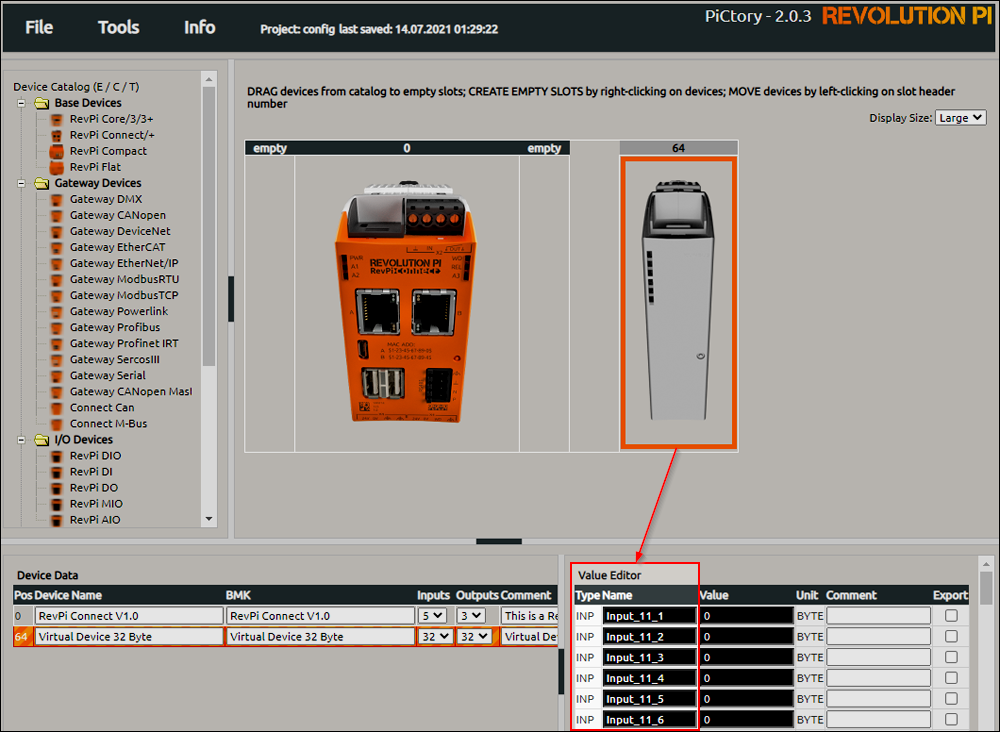Viewport: 1000px width, 732px height.
Task: Edit Device Name field of RevPi Connect V1.0
Action: [129, 616]
